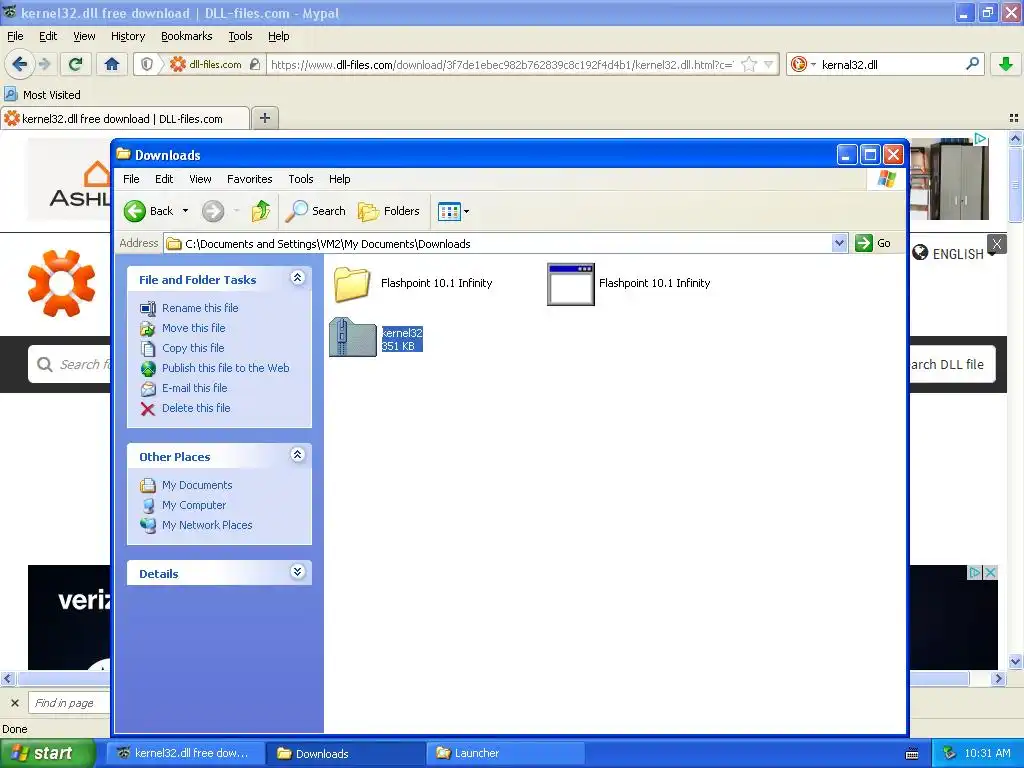This screenshot has width=1024, height=768.
Task: Click the Windows Start button
Action: point(47,753)
